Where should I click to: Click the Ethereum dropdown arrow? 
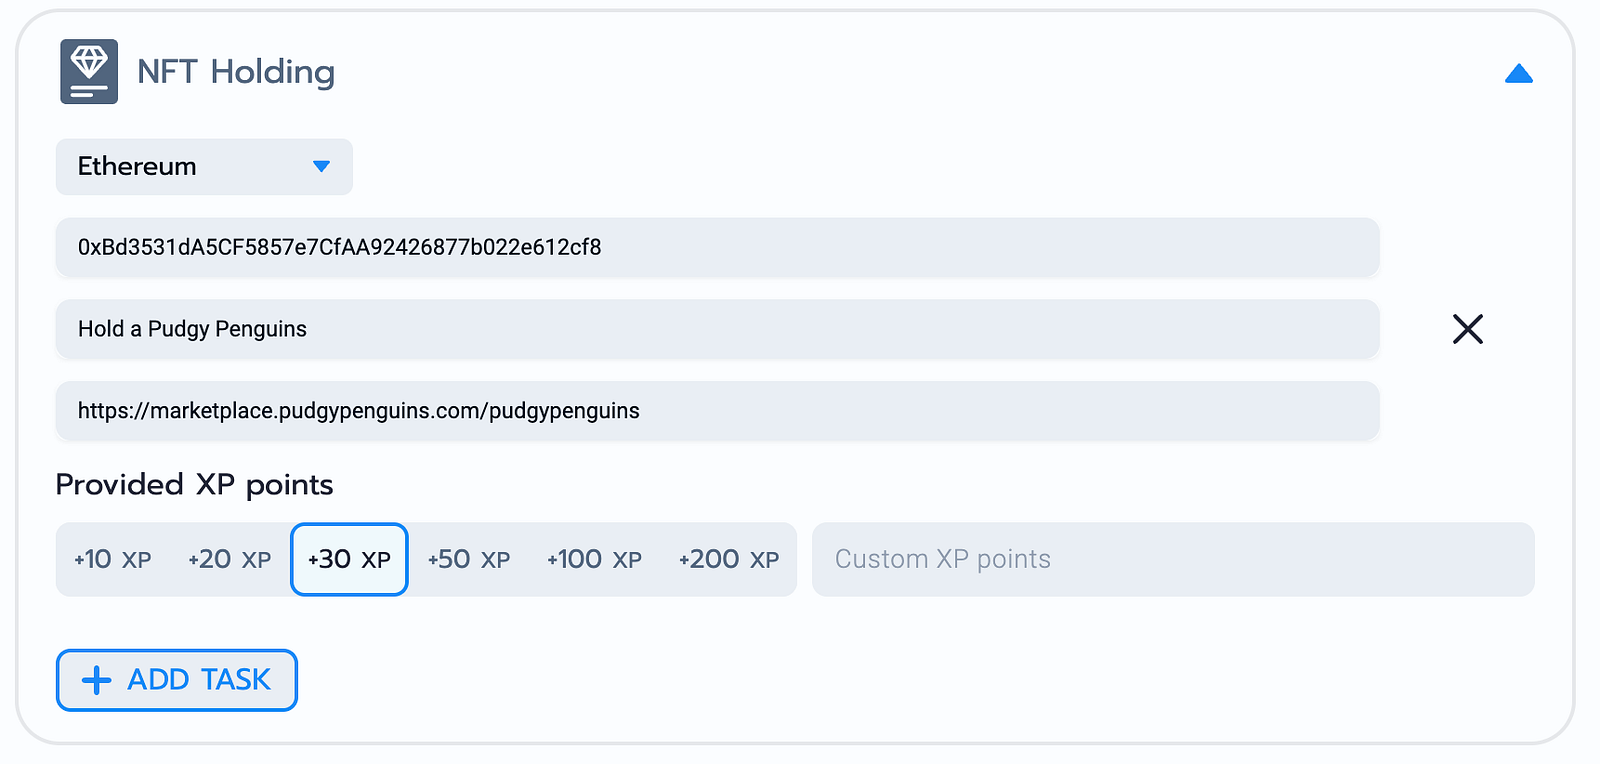click(321, 166)
